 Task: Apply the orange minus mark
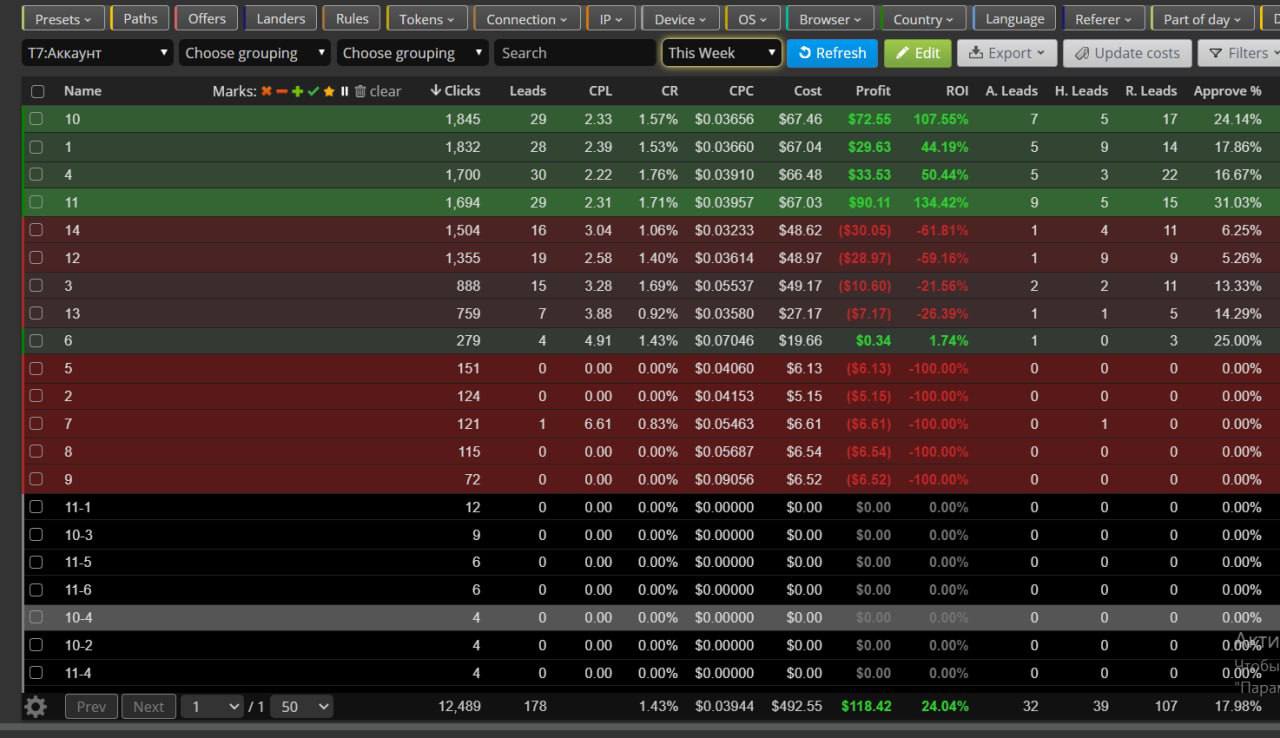[x=282, y=91]
